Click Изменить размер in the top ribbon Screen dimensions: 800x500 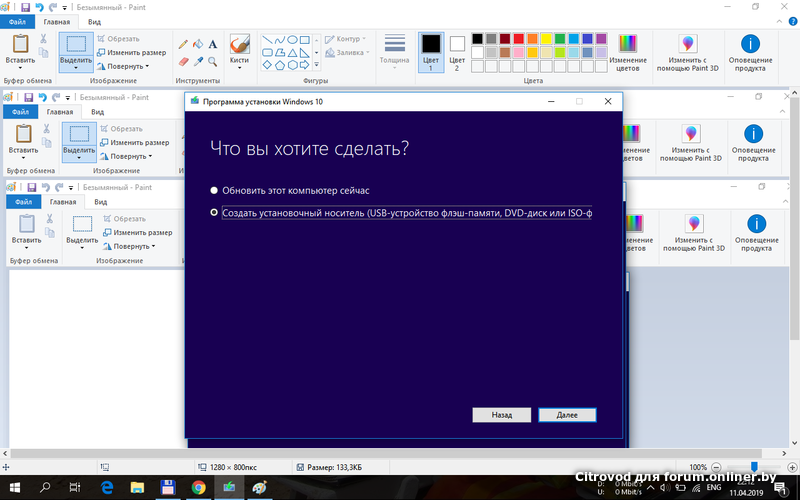tap(132, 53)
